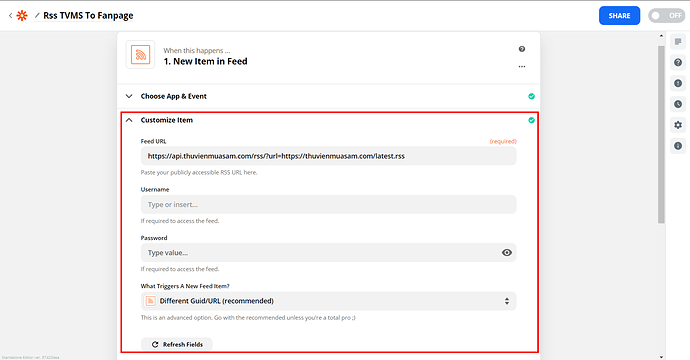Click the scrollbar up arrow
The height and width of the screenshot is (360, 690).
click(661, 36)
